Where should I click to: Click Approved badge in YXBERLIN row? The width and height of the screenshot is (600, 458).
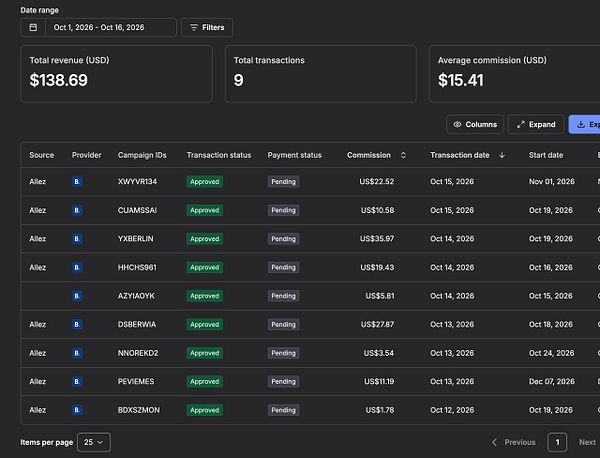tap(205, 239)
